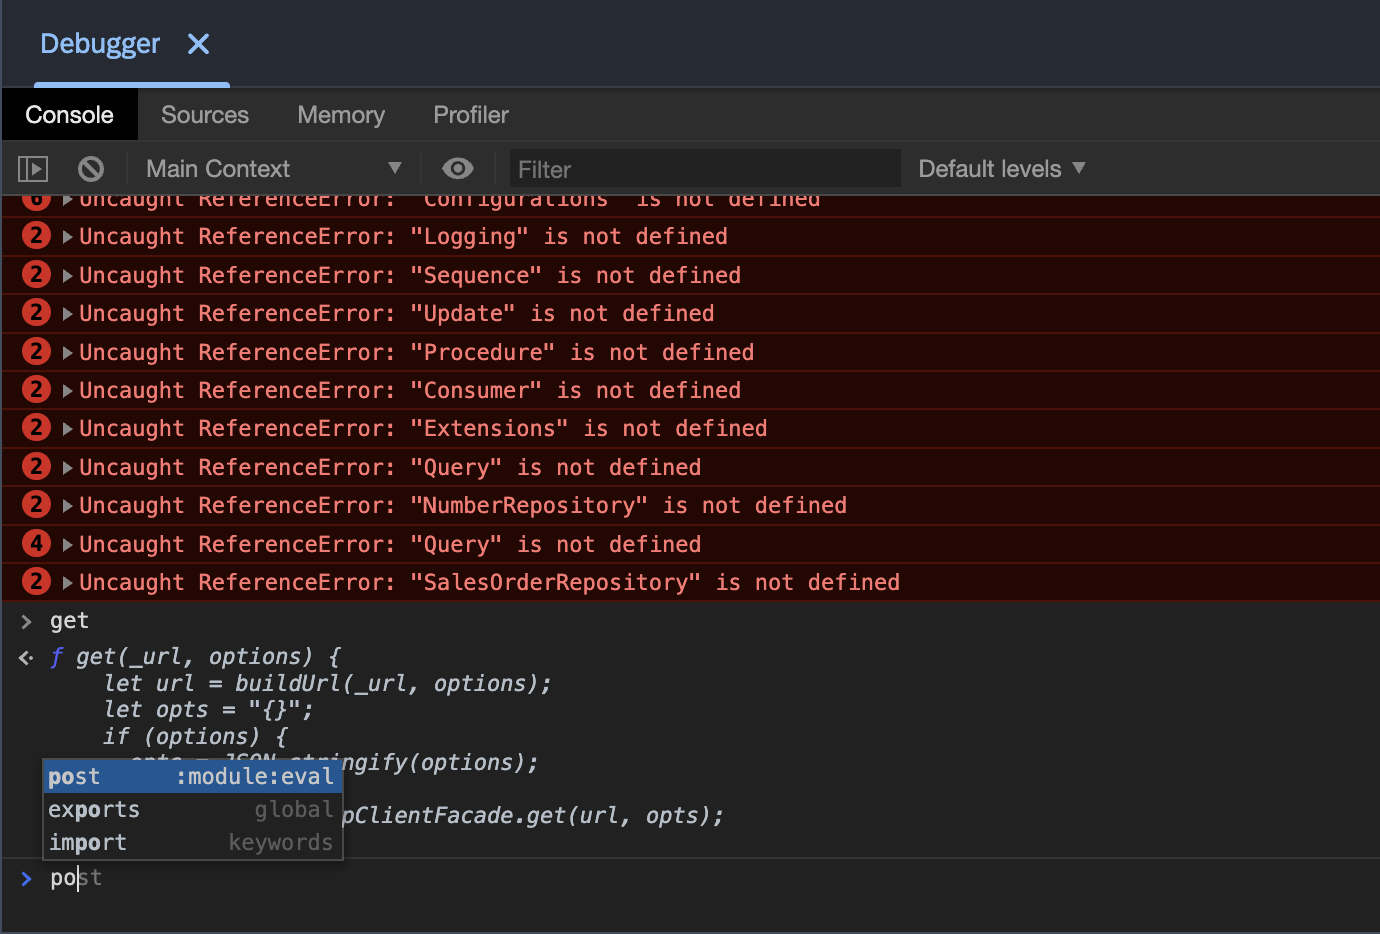Select the "Sequence" is not defined message
This screenshot has height=934, width=1380.
pos(410,276)
